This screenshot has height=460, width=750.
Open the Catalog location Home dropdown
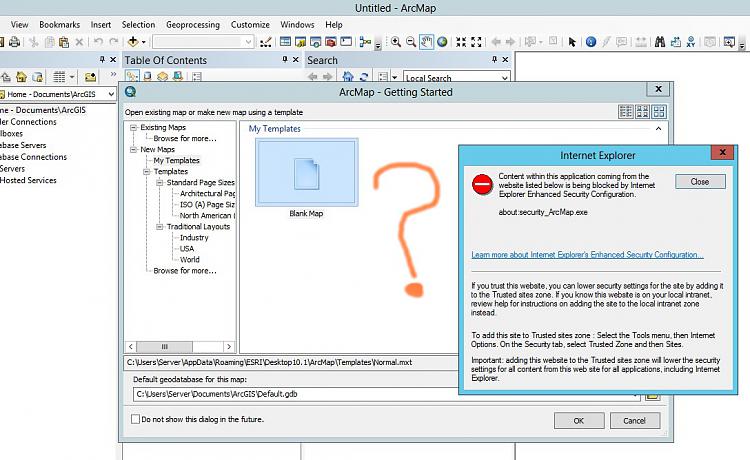click(111, 94)
